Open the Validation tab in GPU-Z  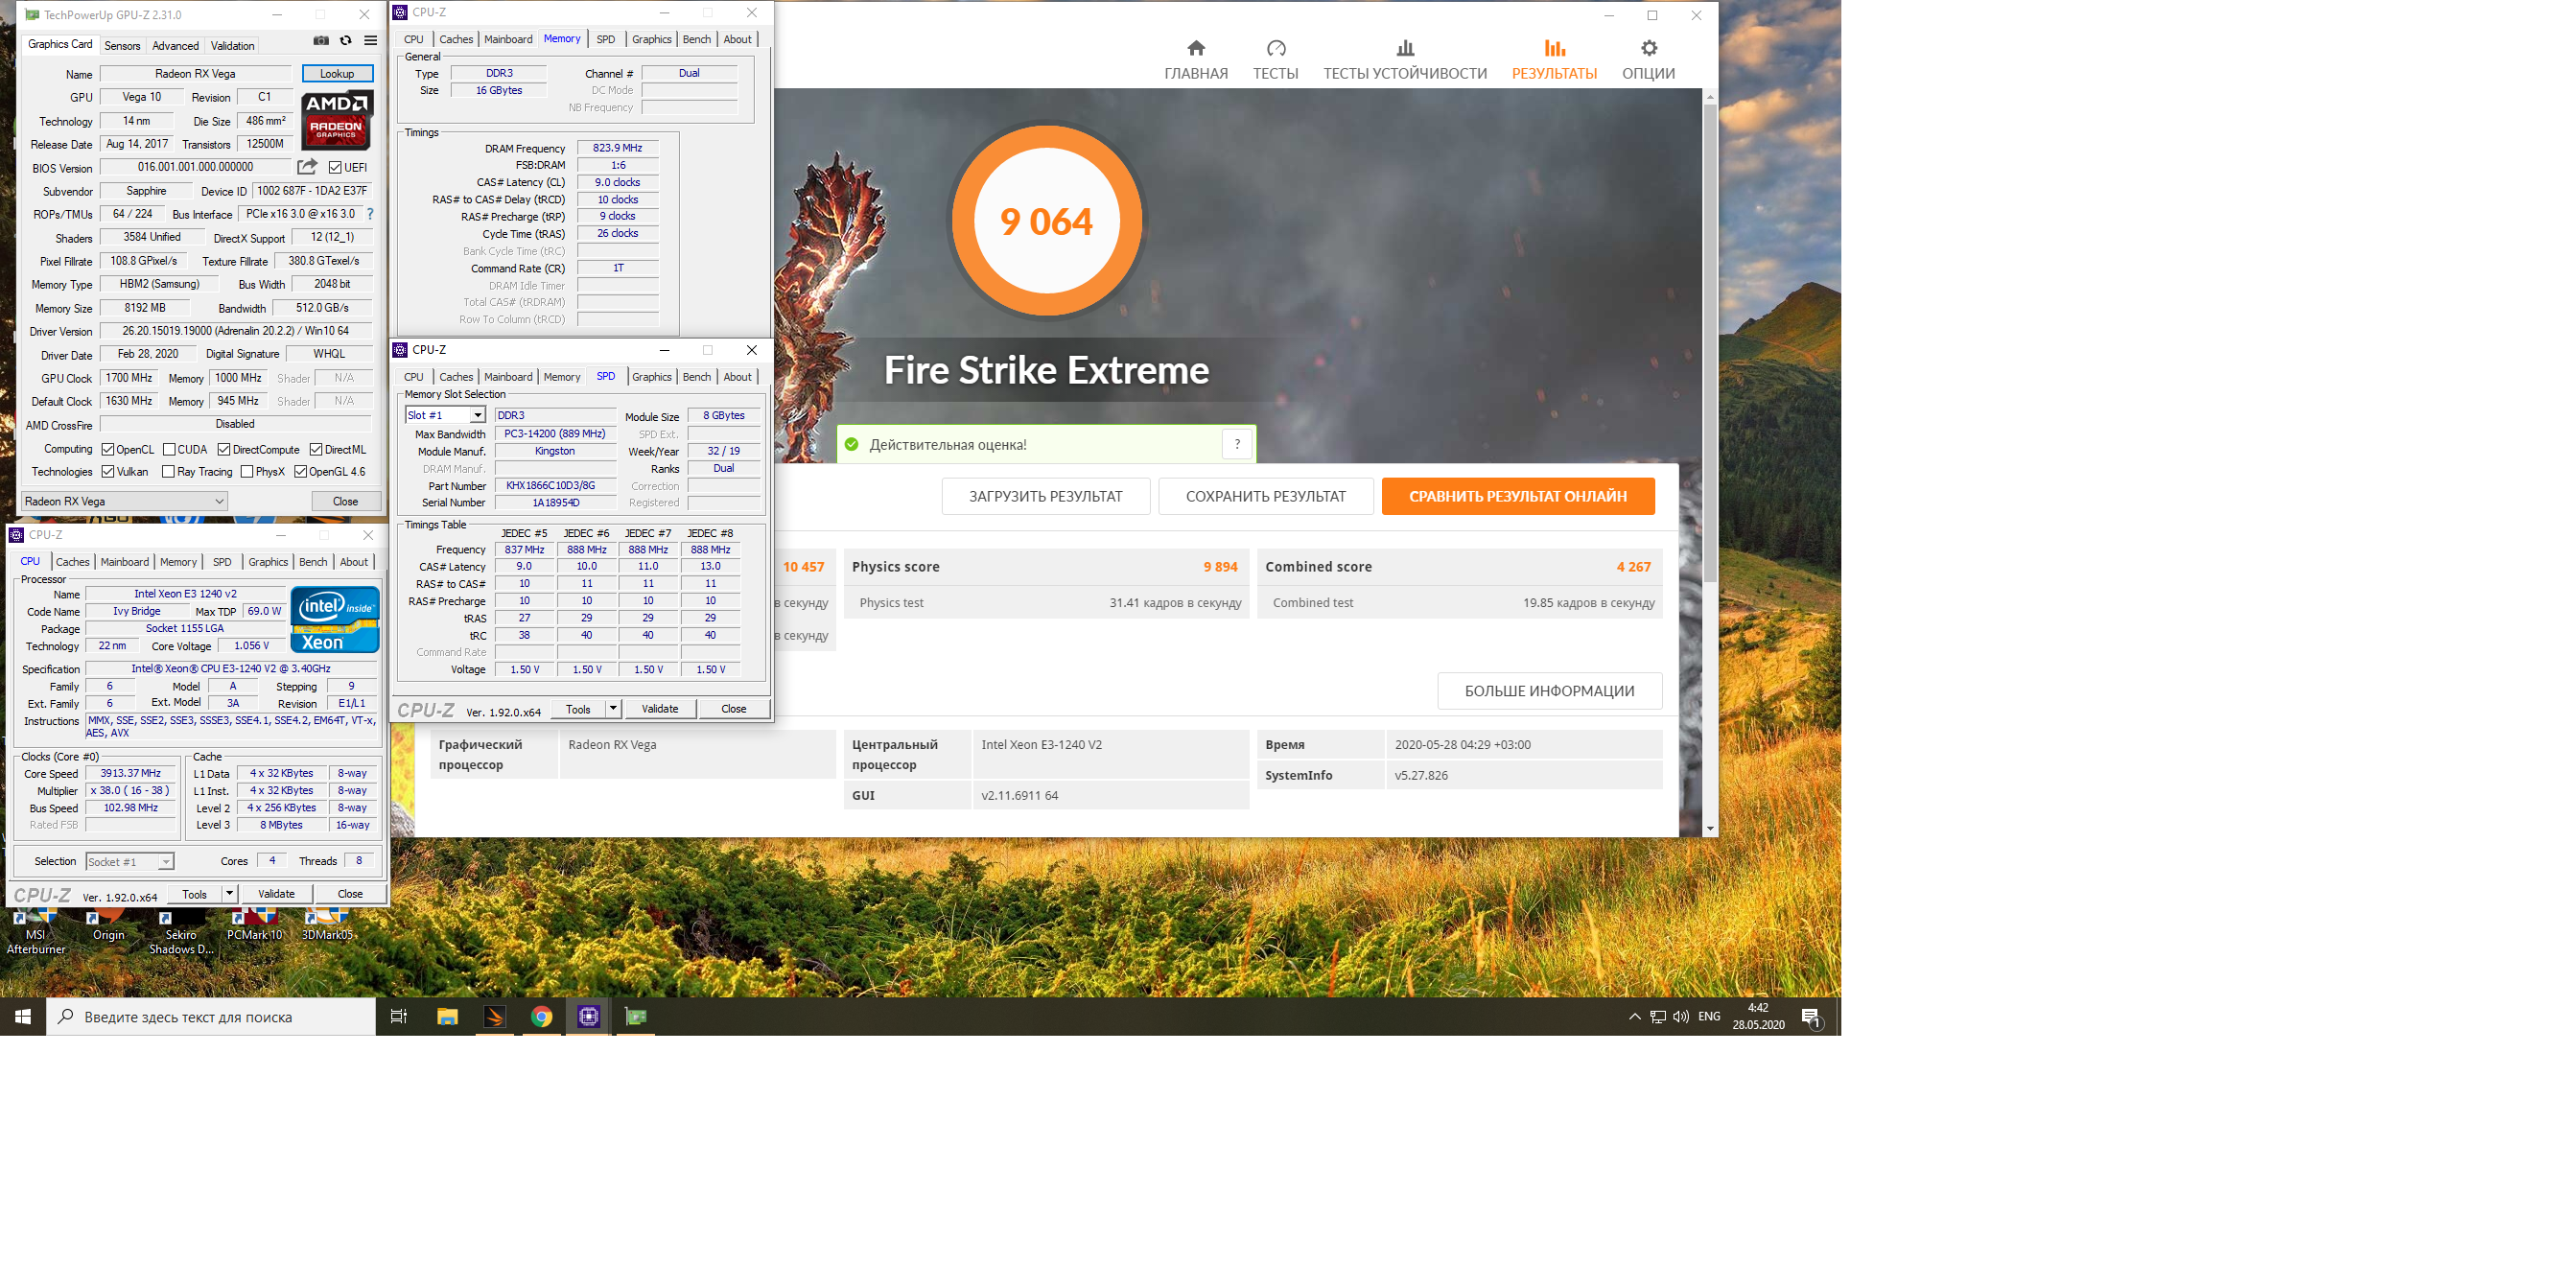pos(233,45)
